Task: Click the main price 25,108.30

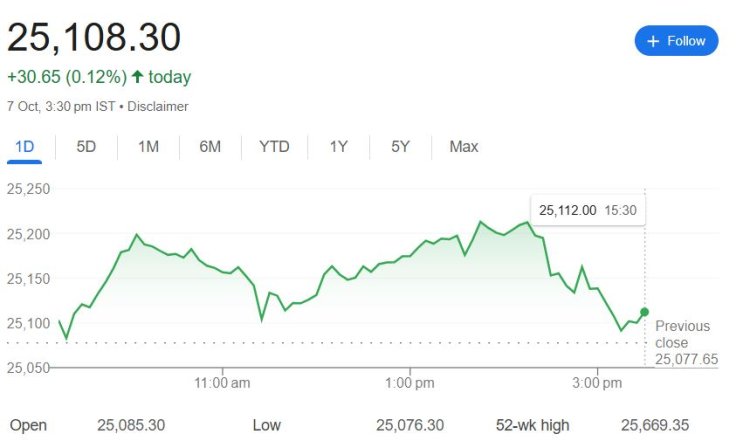Action: pos(95,37)
